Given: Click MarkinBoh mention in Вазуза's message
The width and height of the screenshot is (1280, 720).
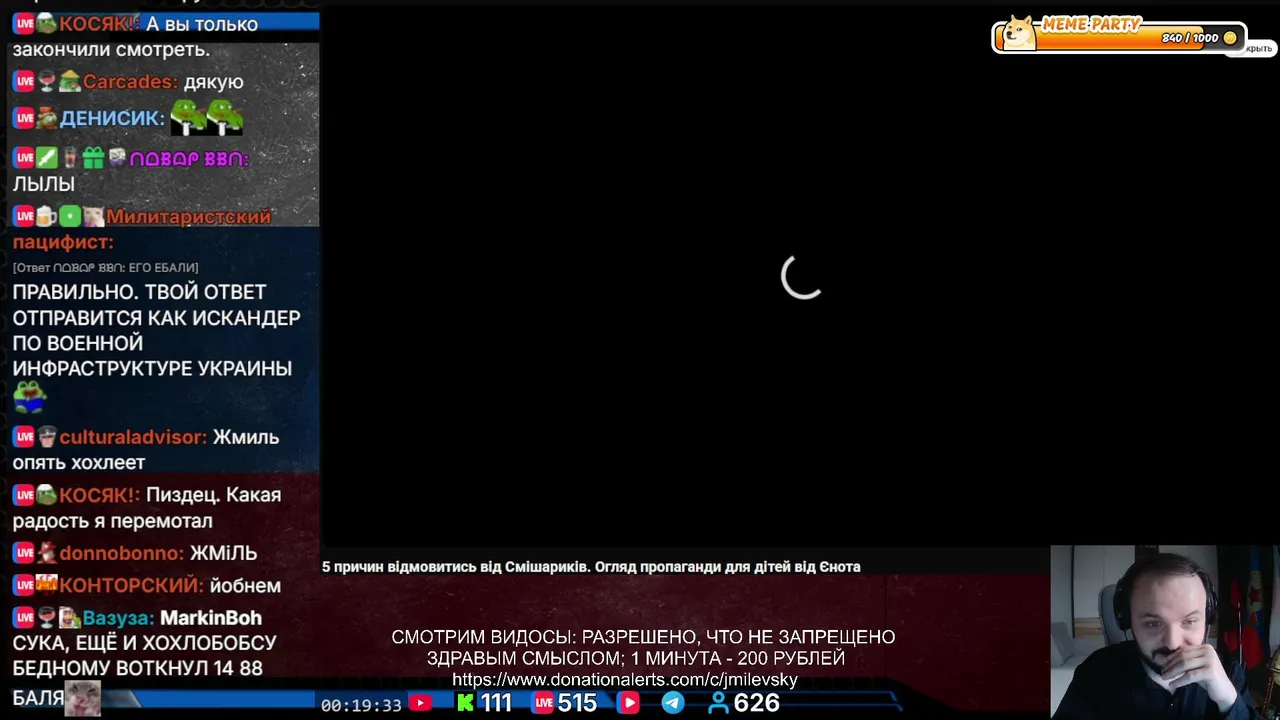Looking at the screenshot, I should click(x=211, y=618).
